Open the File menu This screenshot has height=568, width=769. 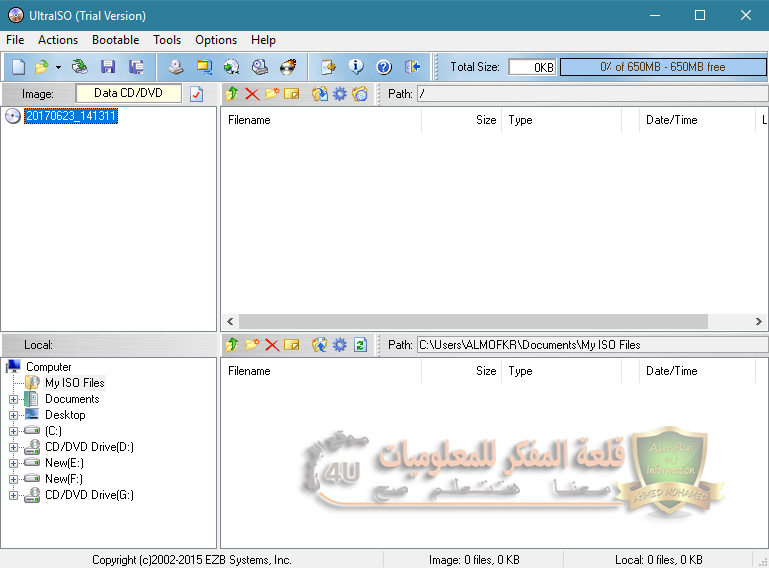click(15, 40)
